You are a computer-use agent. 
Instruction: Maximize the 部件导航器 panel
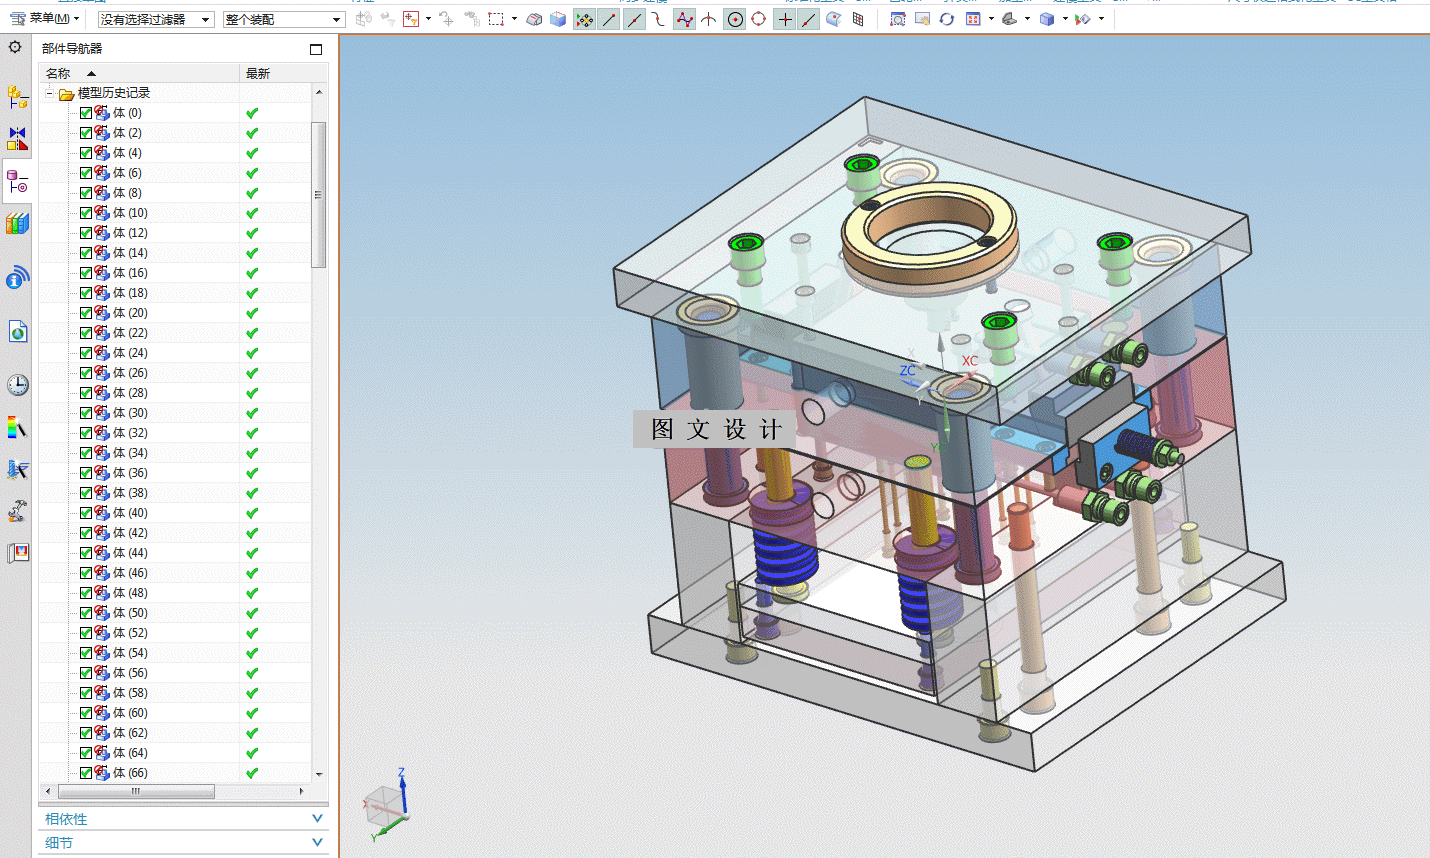point(316,49)
